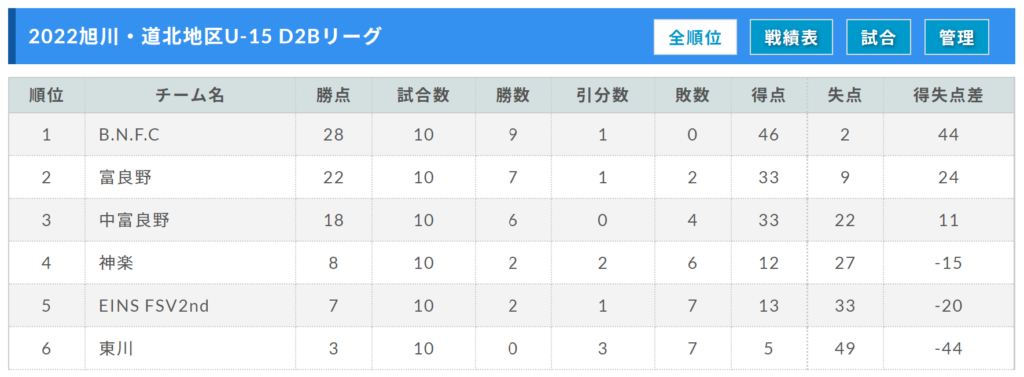Click the 敗数 column header
Image resolution: width=1024 pixels, height=377 pixels.
point(692,95)
